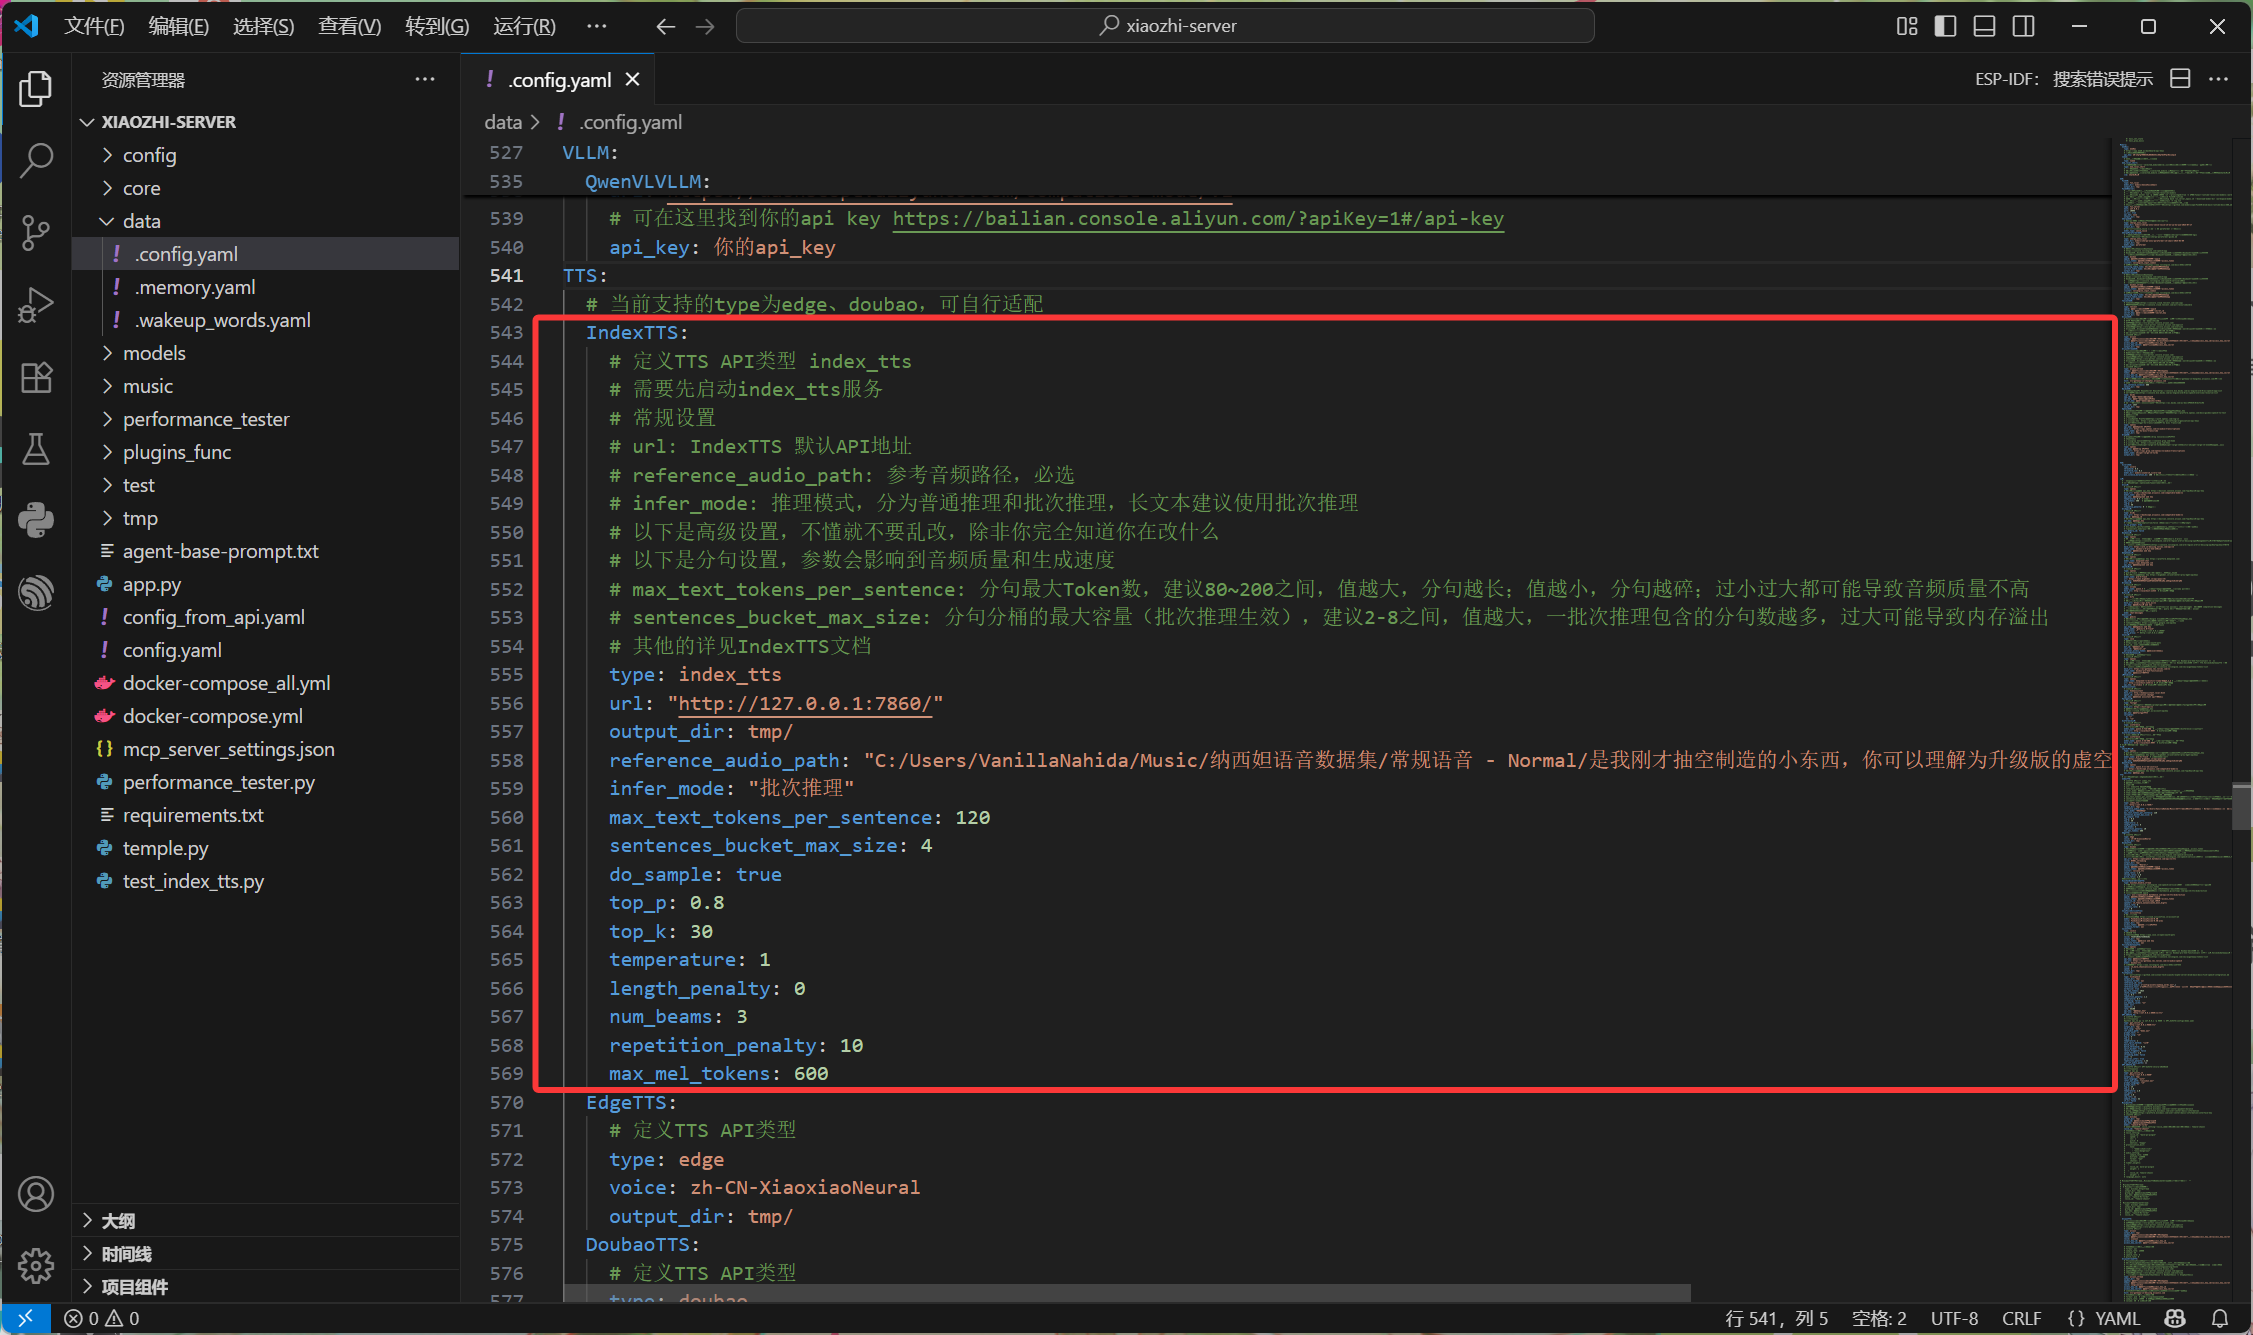
Task: Toggle the bottom panel layout button
Action: (1984, 26)
